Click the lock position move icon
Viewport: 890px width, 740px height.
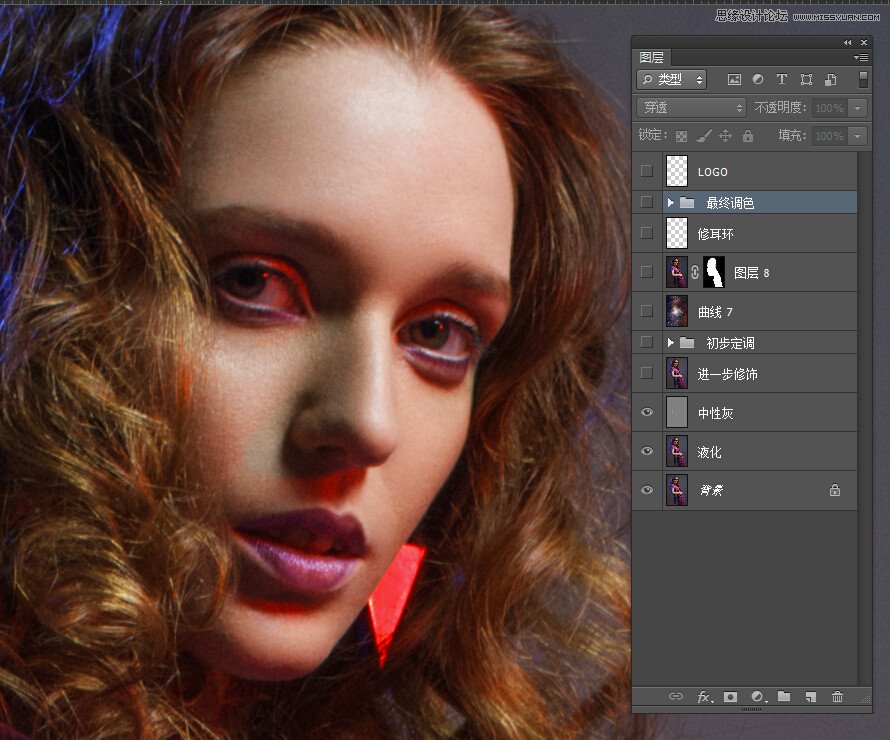[726, 136]
